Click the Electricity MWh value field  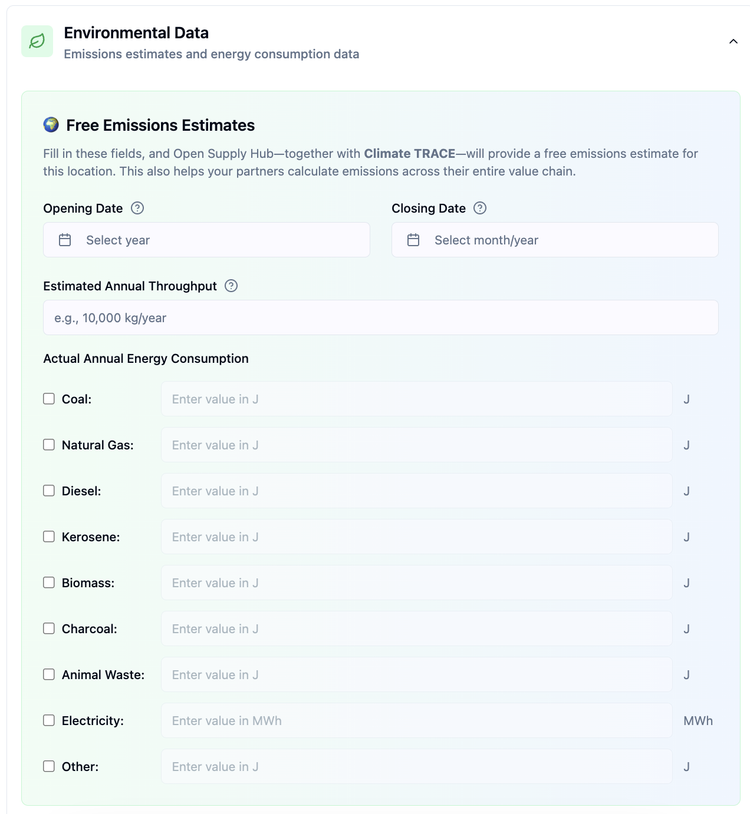(416, 721)
